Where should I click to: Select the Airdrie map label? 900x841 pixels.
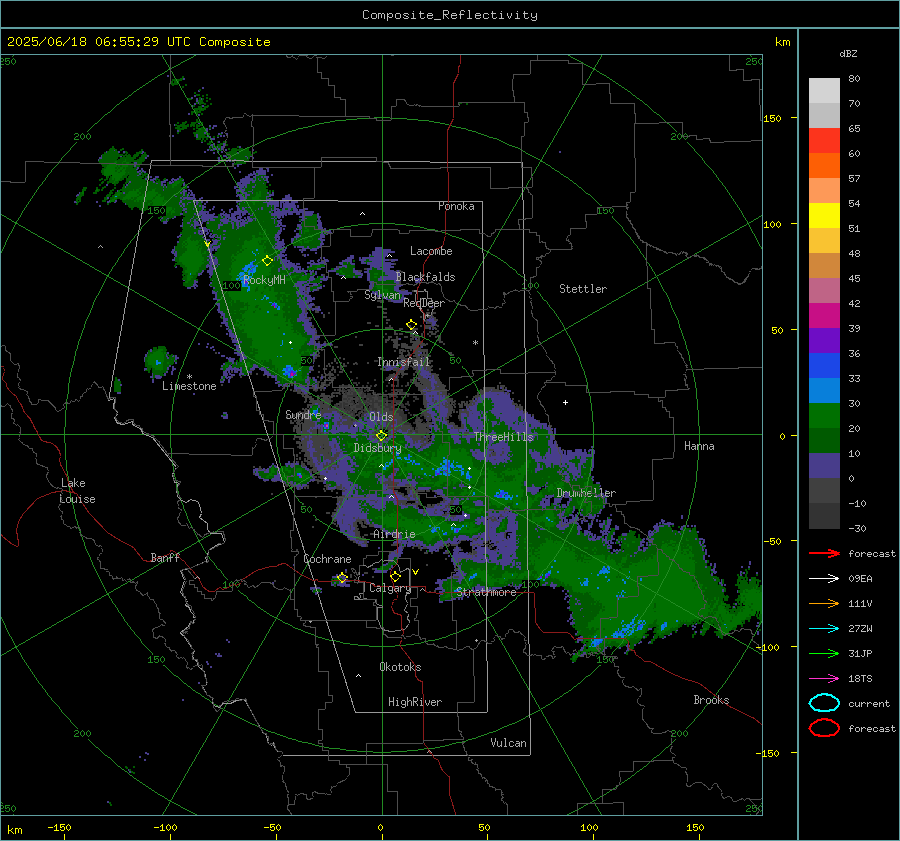[x=394, y=534]
